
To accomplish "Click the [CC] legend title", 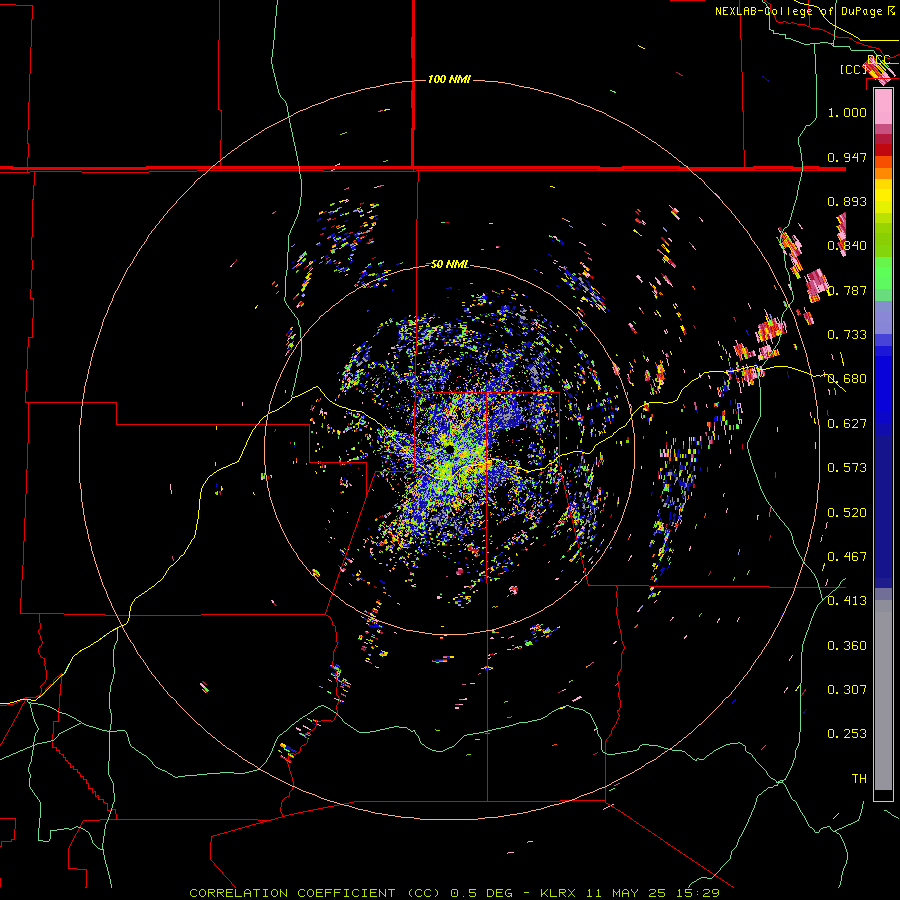I will pyautogui.click(x=853, y=69).
